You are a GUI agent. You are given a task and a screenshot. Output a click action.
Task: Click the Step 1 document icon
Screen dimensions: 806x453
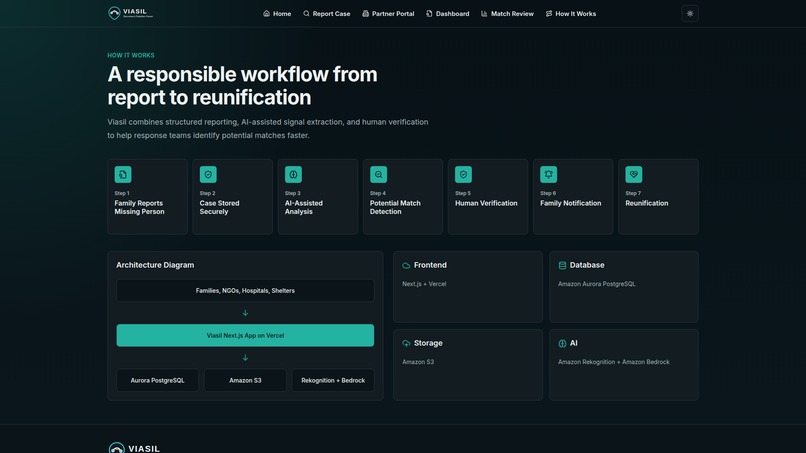point(123,174)
